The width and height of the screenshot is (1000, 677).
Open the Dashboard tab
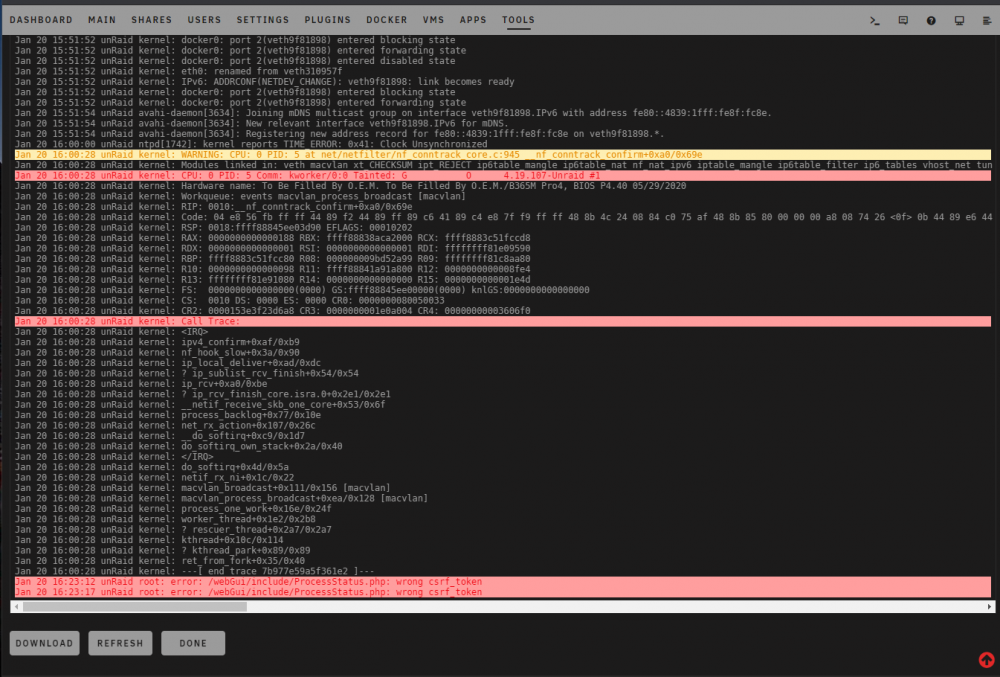tap(41, 20)
